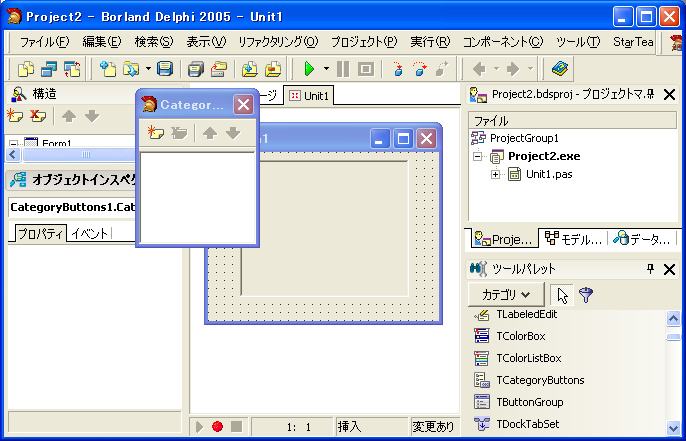Open the 実行(R) menu
The width and height of the screenshot is (686, 441).
(430, 42)
